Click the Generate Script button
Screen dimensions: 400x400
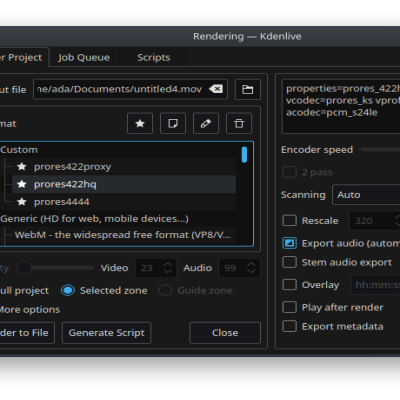click(x=106, y=333)
